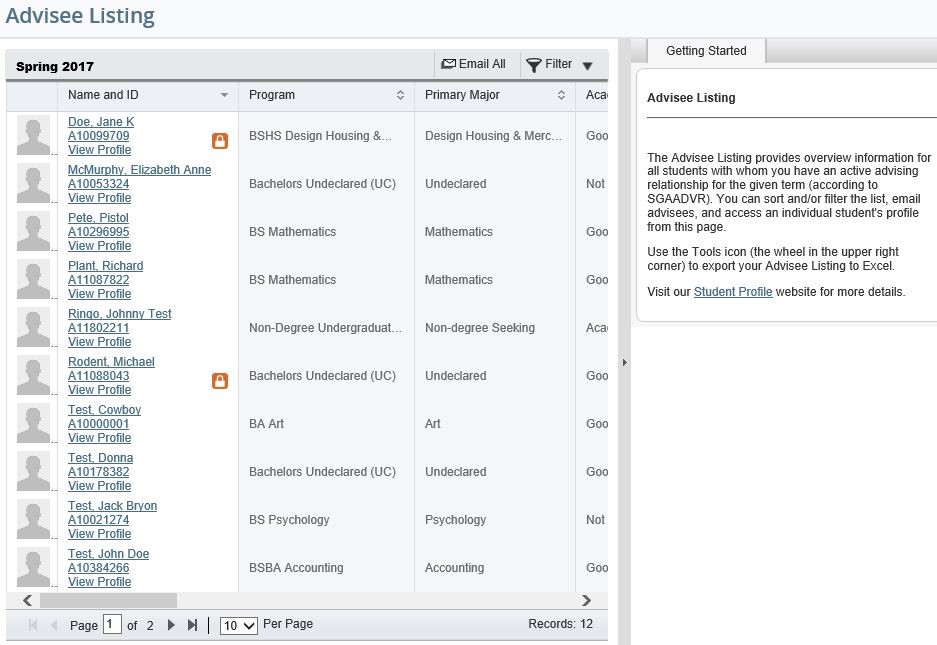
Task: Go to the next page using the arrow icon
Action: (170, 624)
